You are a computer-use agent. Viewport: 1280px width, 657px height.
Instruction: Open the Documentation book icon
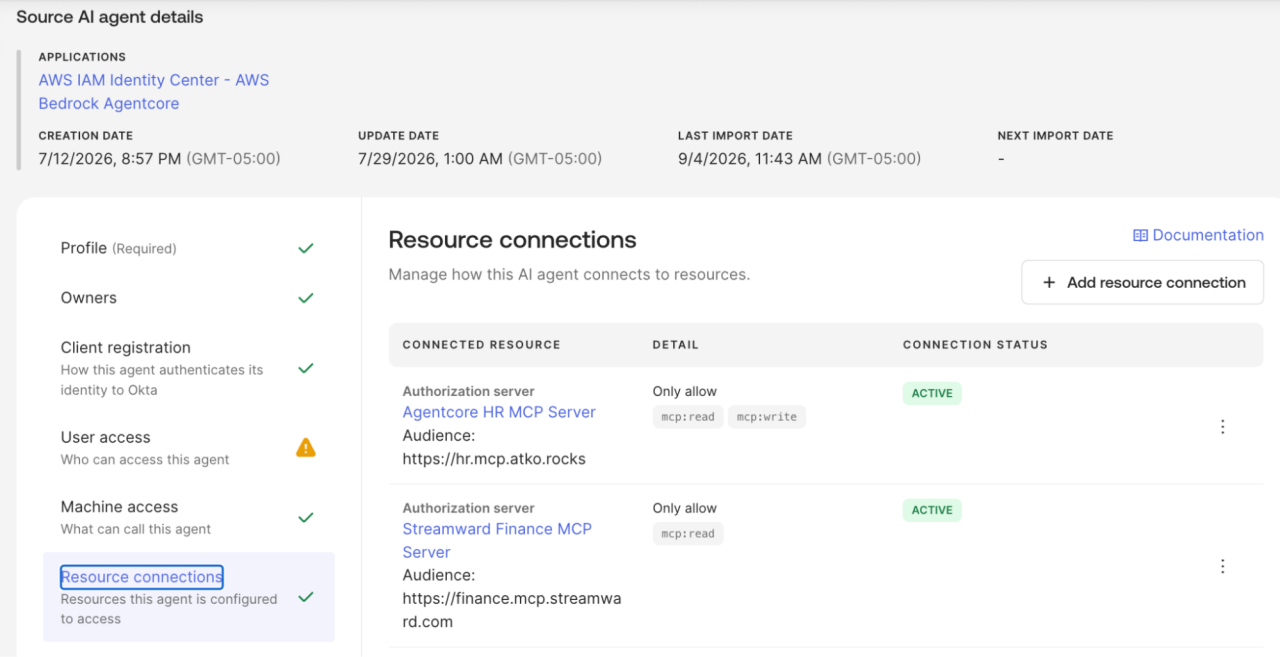(x=1140, y=235)
